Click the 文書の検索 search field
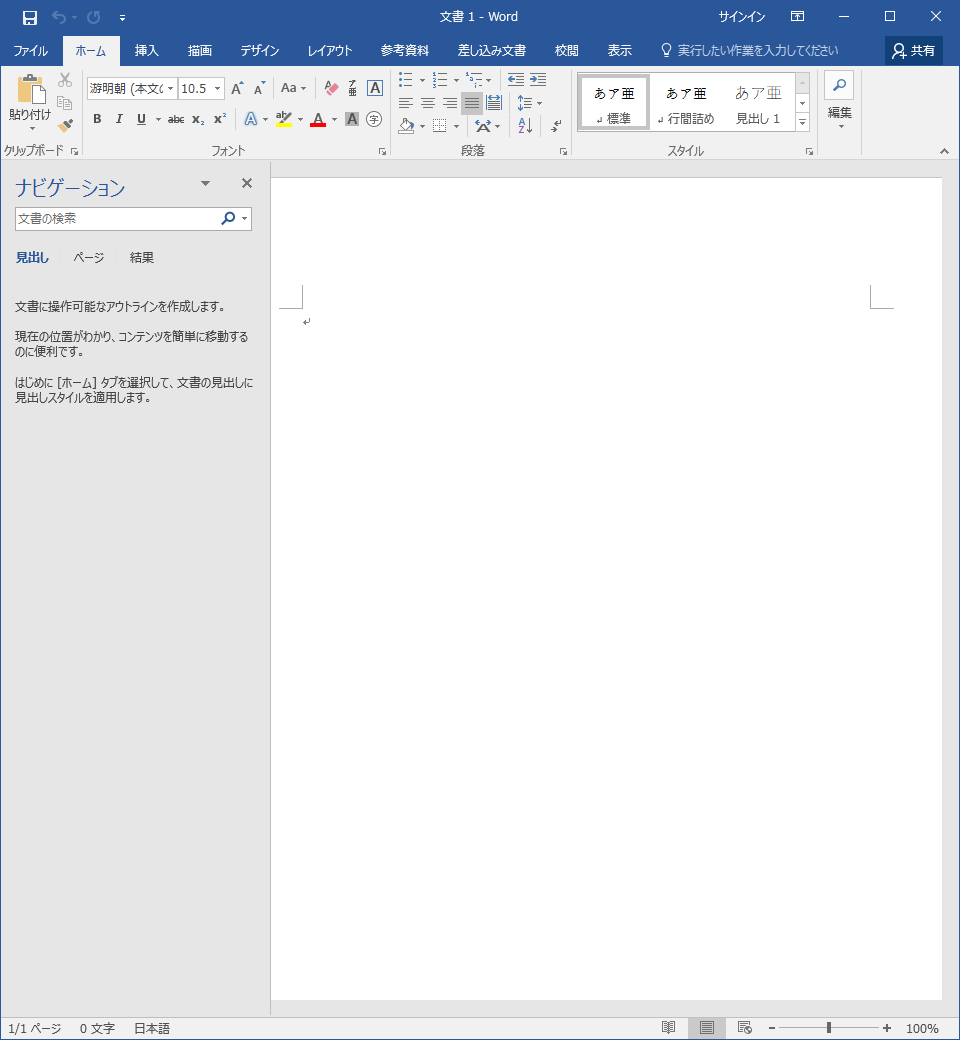Viewport: 960px width, 1040px height. tap(118, 218)
